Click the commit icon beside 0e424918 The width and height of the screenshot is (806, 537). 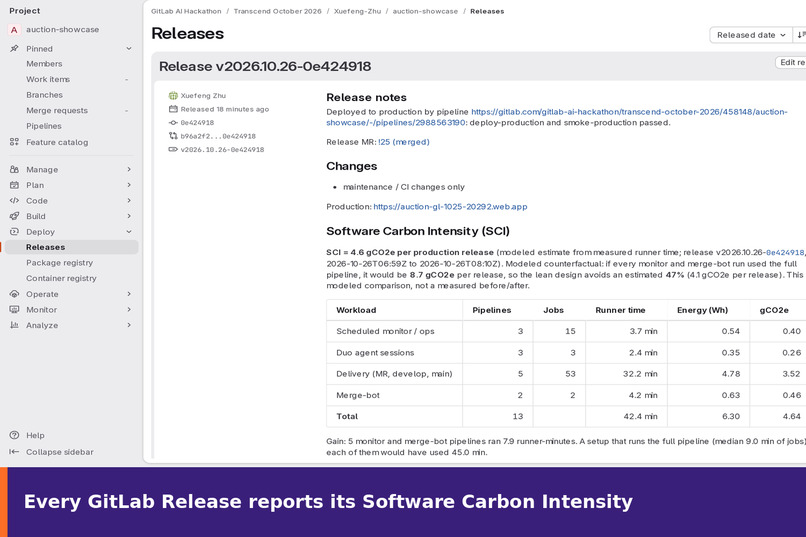(173, 123)
